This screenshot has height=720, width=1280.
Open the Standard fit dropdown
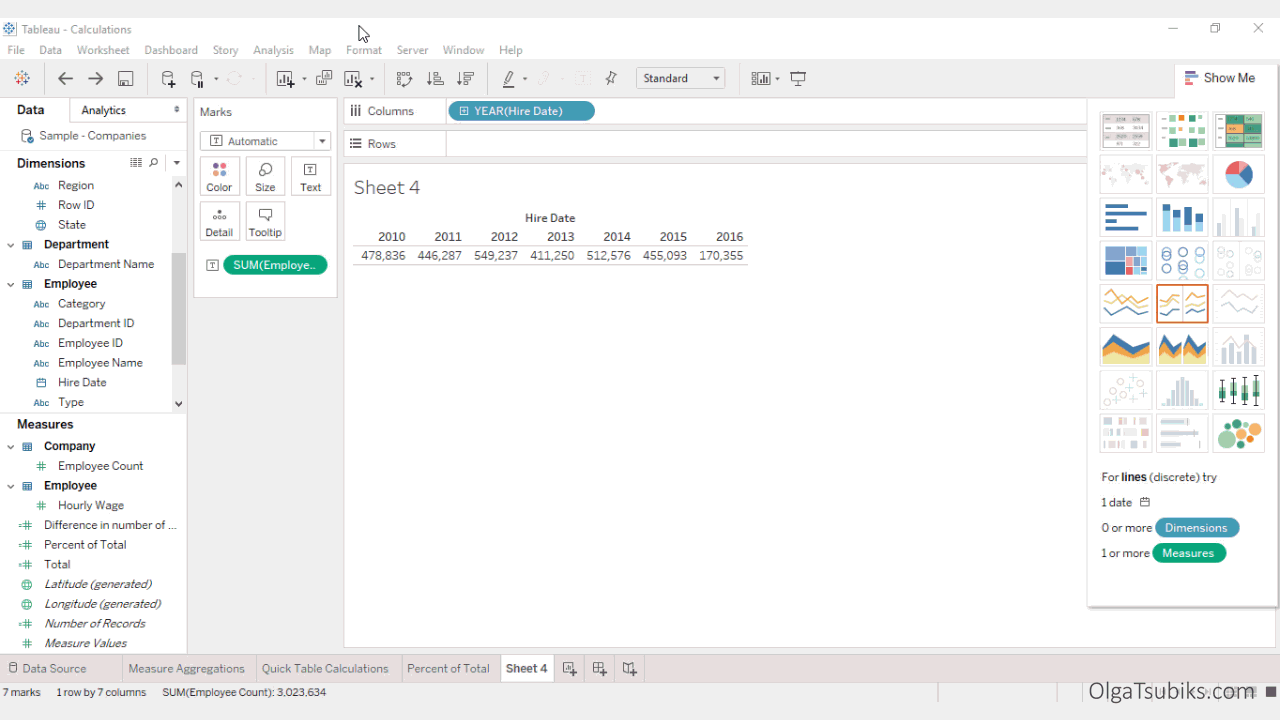(x=680, y=78)
